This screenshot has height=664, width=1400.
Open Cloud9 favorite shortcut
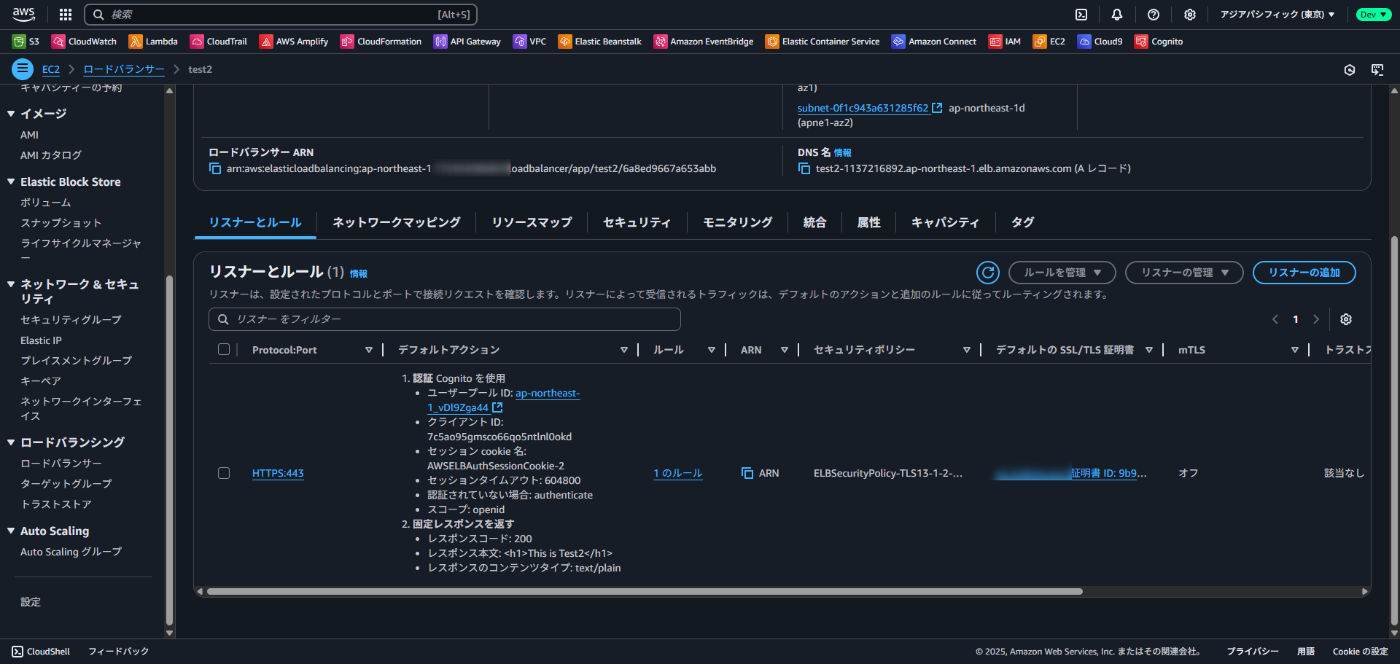tap(1099, 41)
